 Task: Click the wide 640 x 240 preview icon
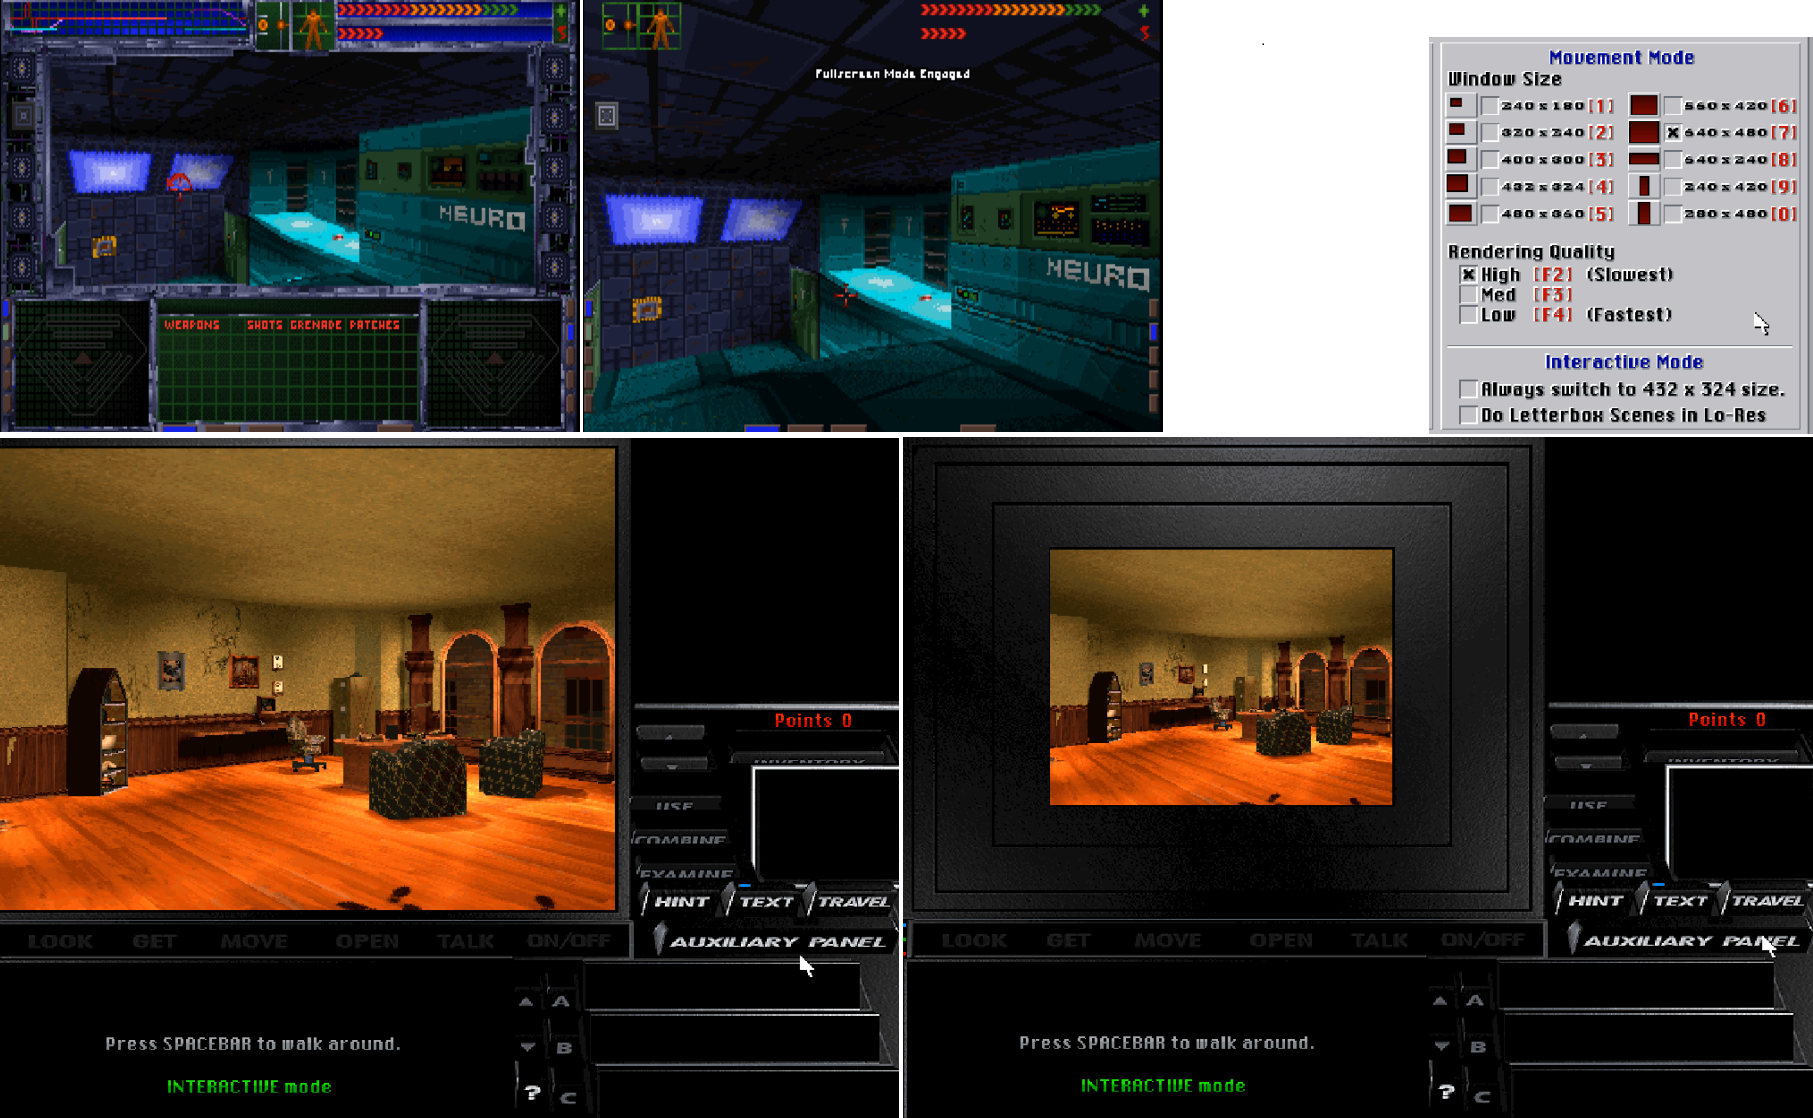[1644, 159]
